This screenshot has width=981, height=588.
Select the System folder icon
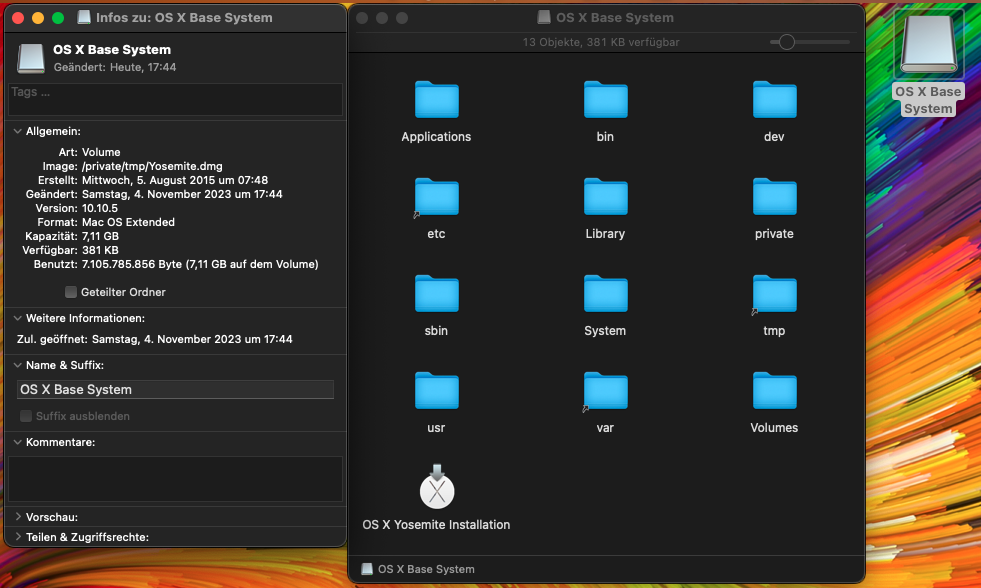(605, 294)
